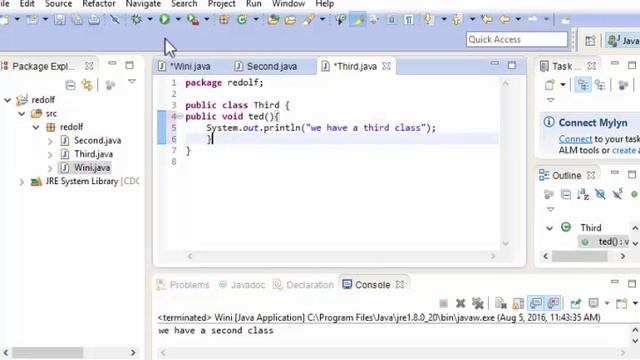The height and width of the screenshot is (360, 640).
Task: Toggle Show Whitespace Characters pilcrow icon
Action: click(x=409, y=19)
